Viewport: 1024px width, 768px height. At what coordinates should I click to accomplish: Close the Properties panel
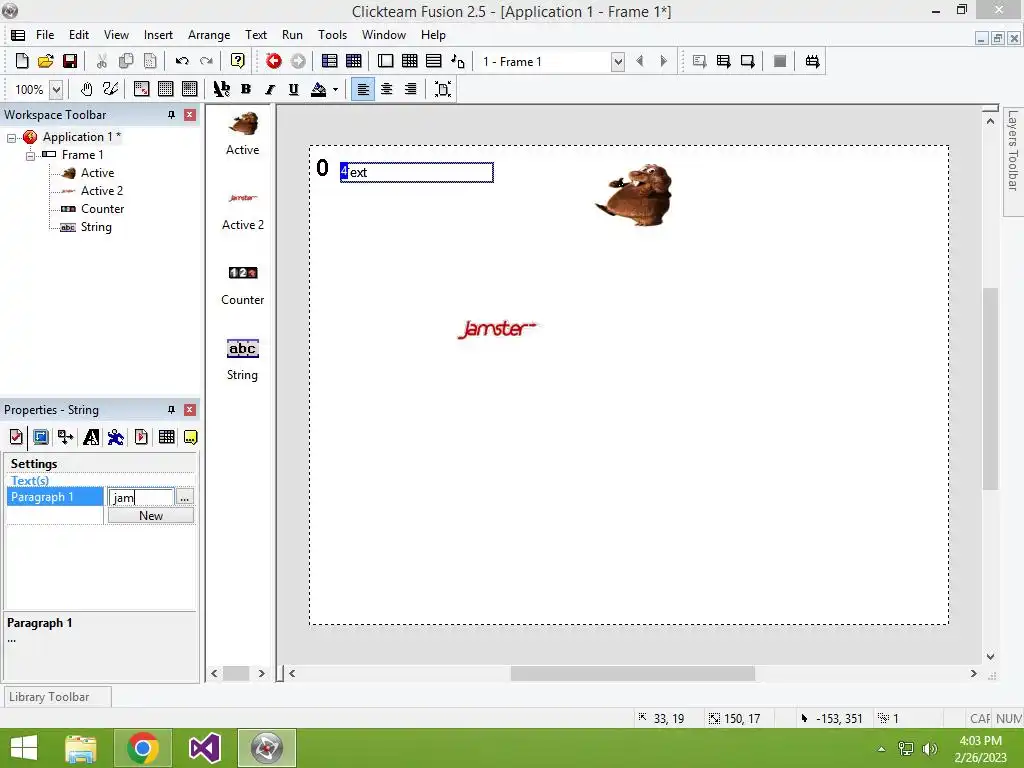coord(189,410)
